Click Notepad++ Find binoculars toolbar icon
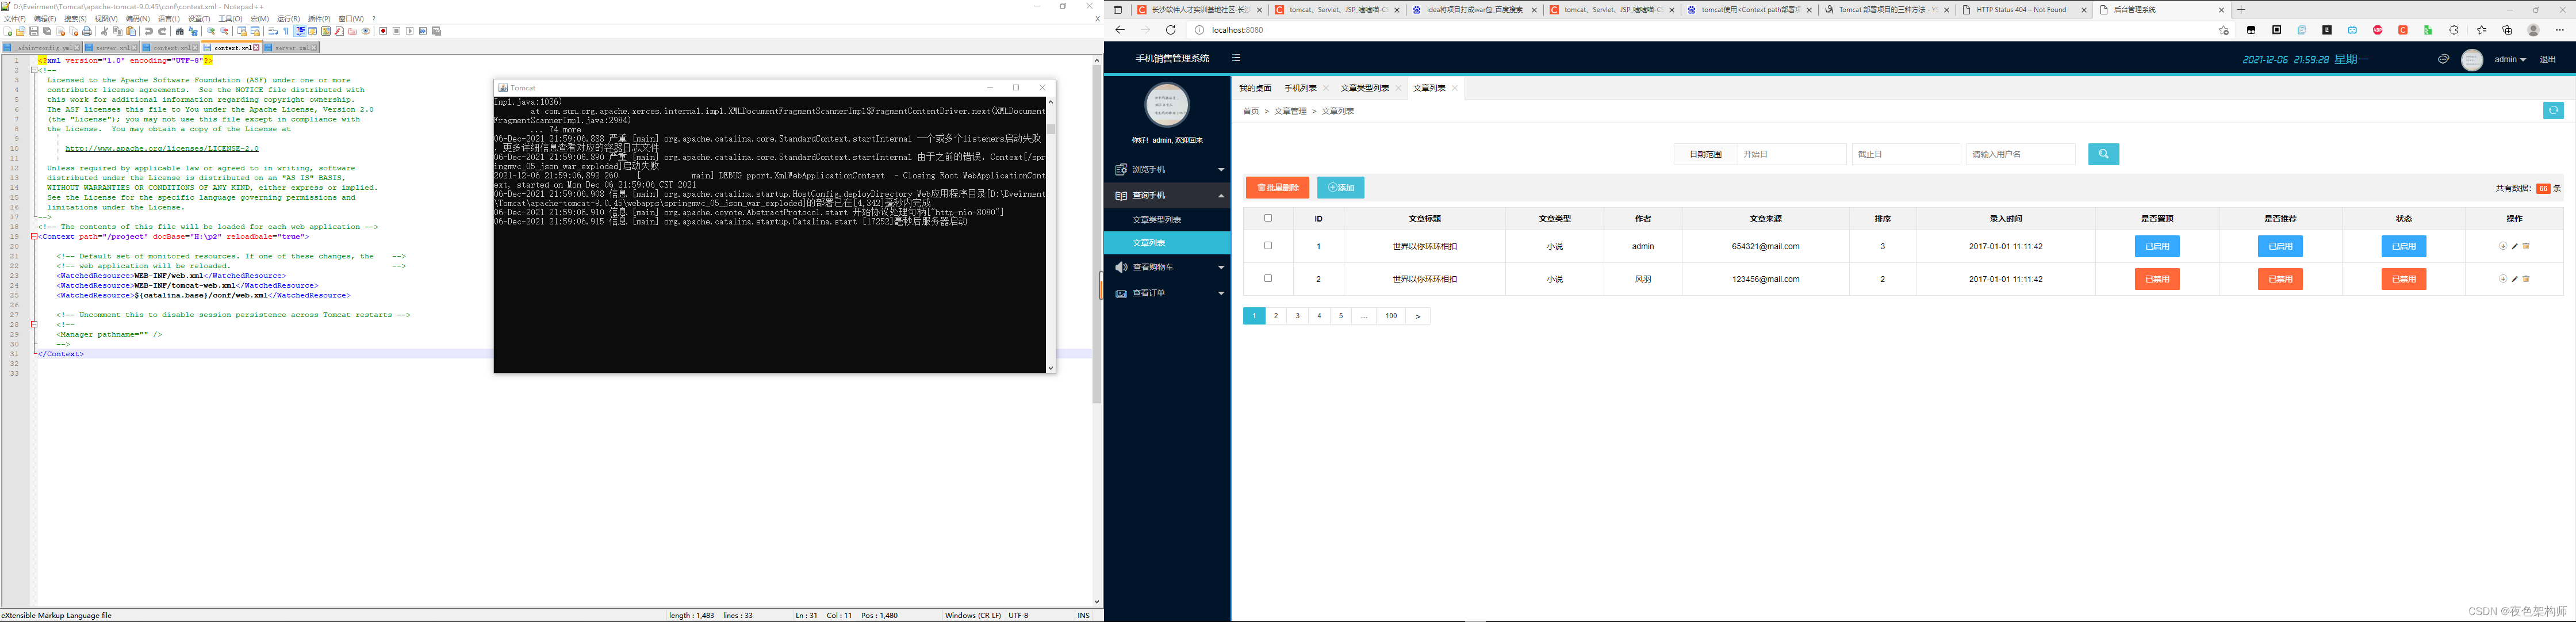This screenshot has height=622, width=2576. pyautogui.click(x=180, y=31)
